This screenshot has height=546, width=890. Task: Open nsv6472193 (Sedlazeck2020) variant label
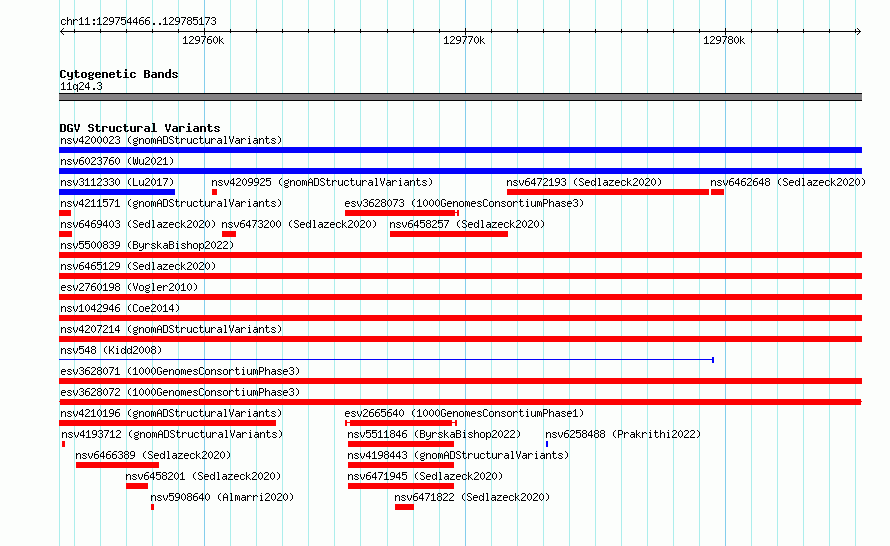584,182
